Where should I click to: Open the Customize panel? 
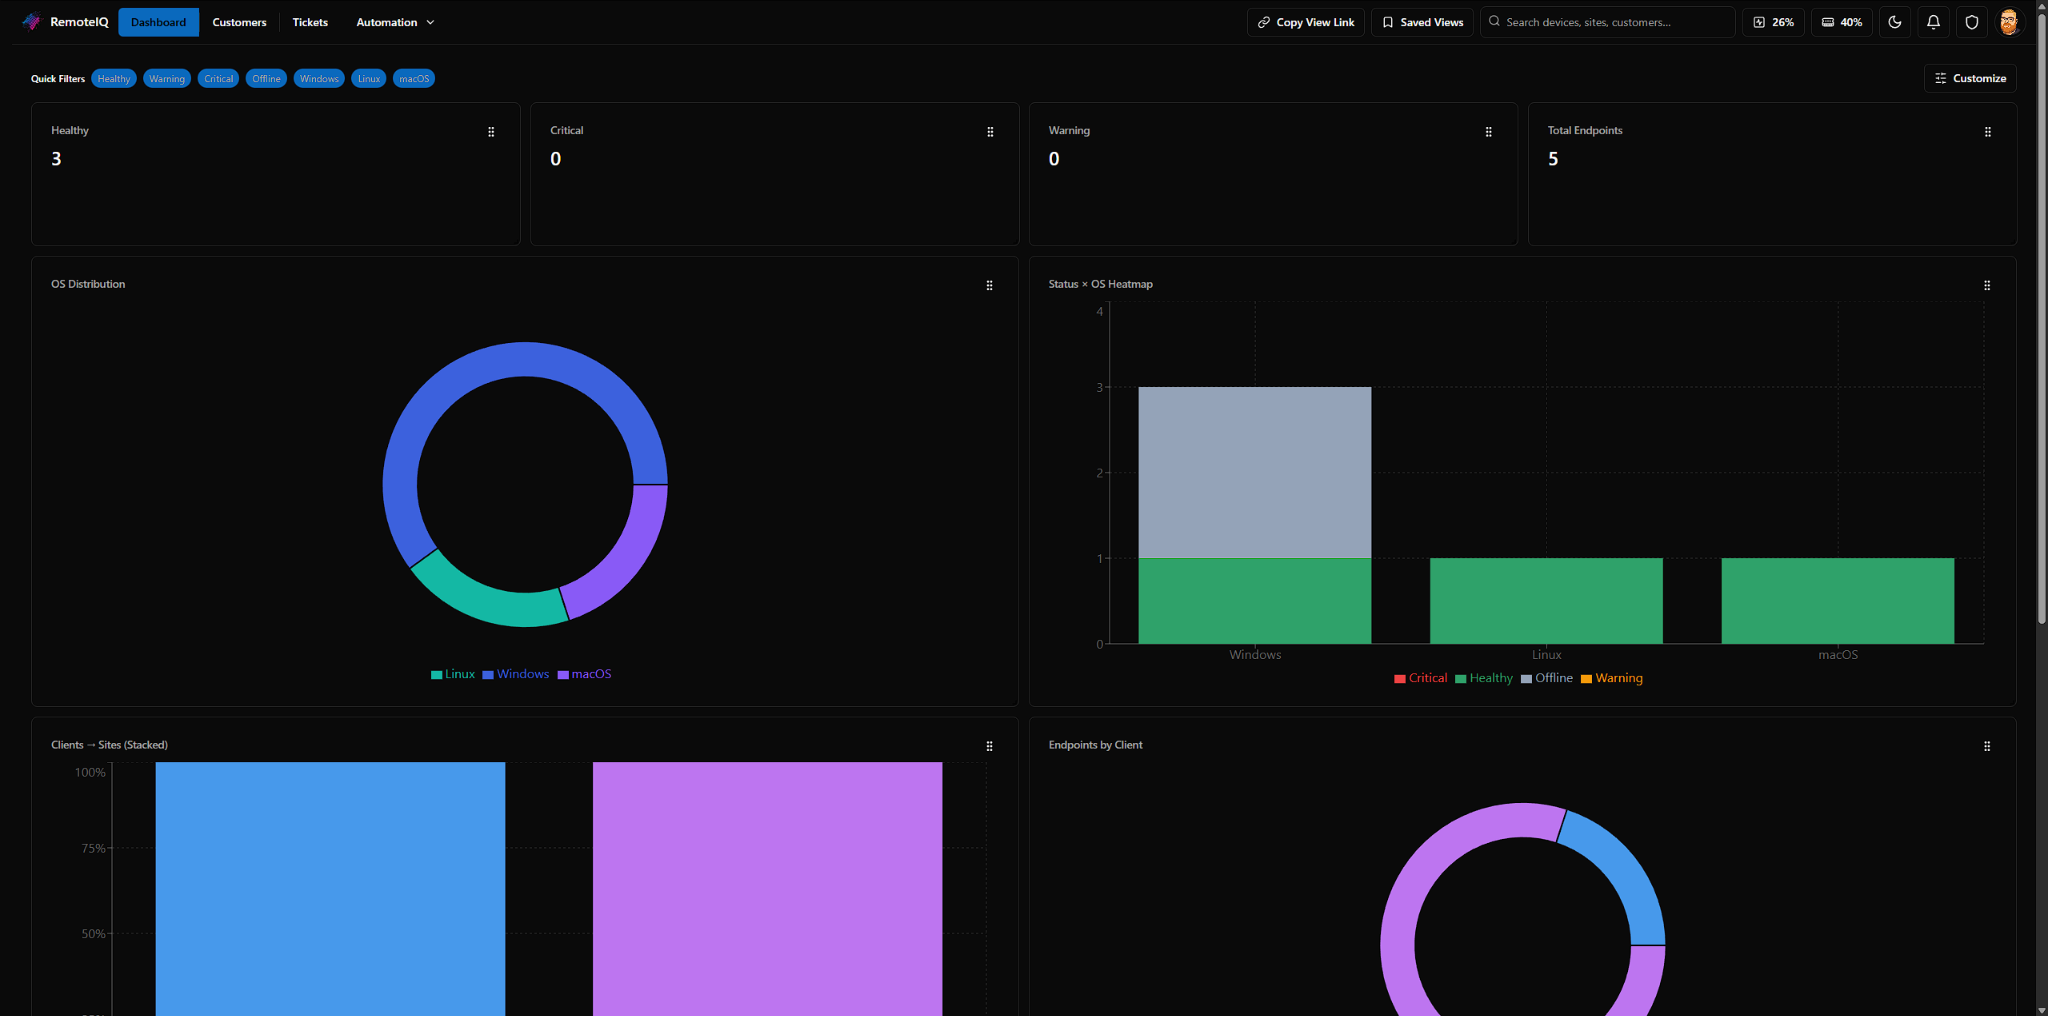click(x=1969, y=78)
